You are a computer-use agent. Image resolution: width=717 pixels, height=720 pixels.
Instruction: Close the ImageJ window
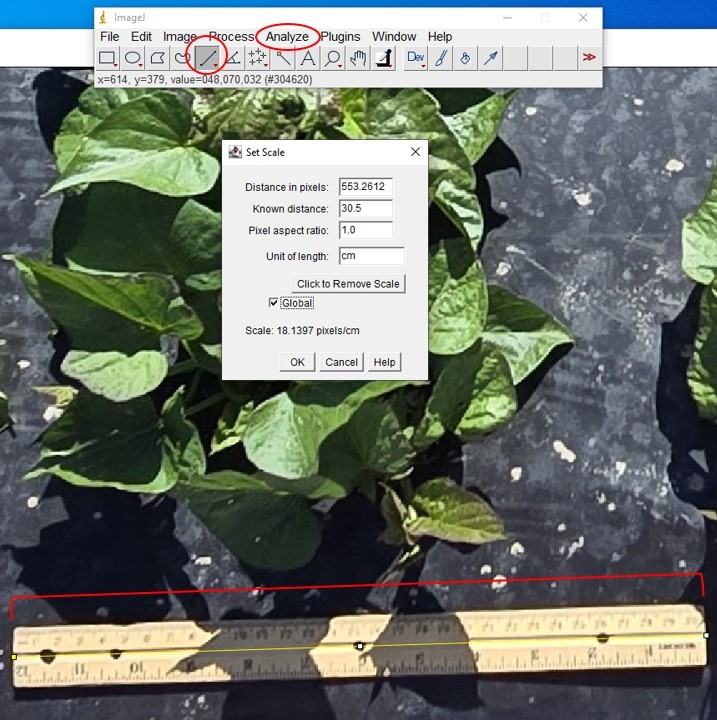coord(583,17)
